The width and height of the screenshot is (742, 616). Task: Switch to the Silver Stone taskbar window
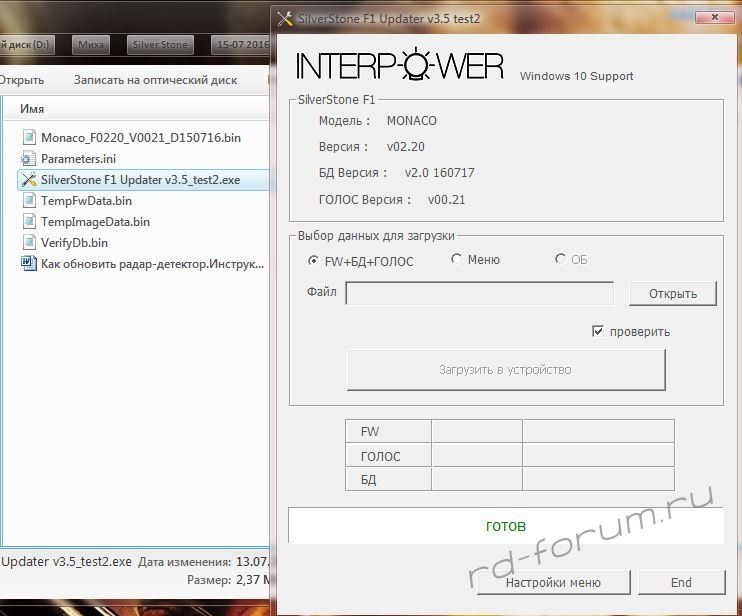(x=160, y=45)
